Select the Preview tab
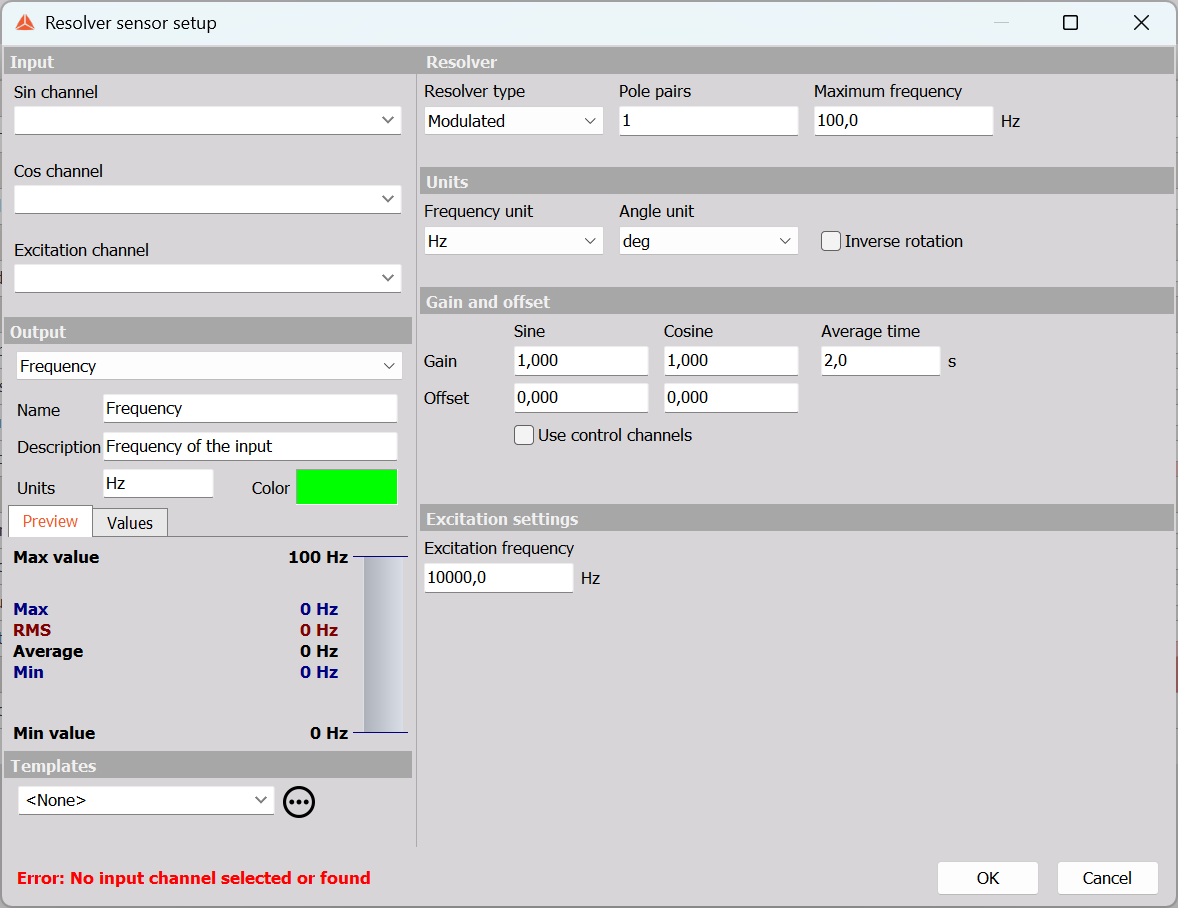The width and height of the screenshot is (1178, 908). 50,522
